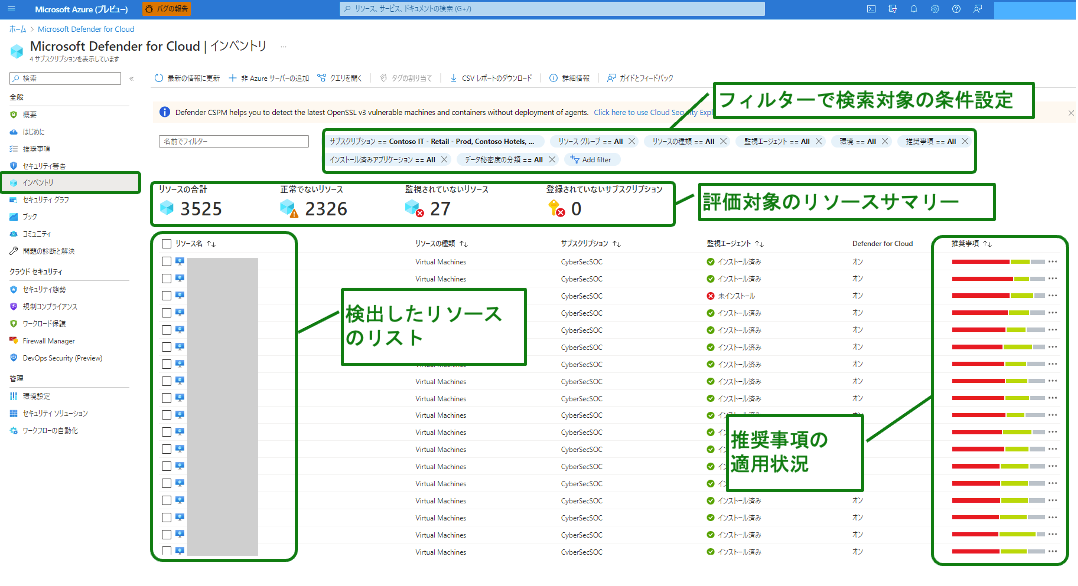Screen dimensions: 1078x586
Task: Open the notifications bell icon
Action: (913, 9)
